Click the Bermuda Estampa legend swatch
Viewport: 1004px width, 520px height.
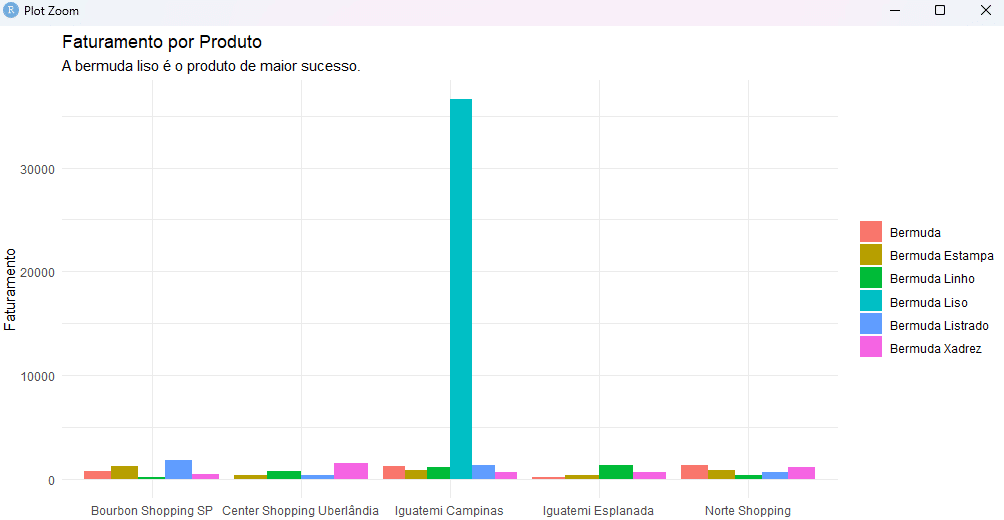point(871,255)
